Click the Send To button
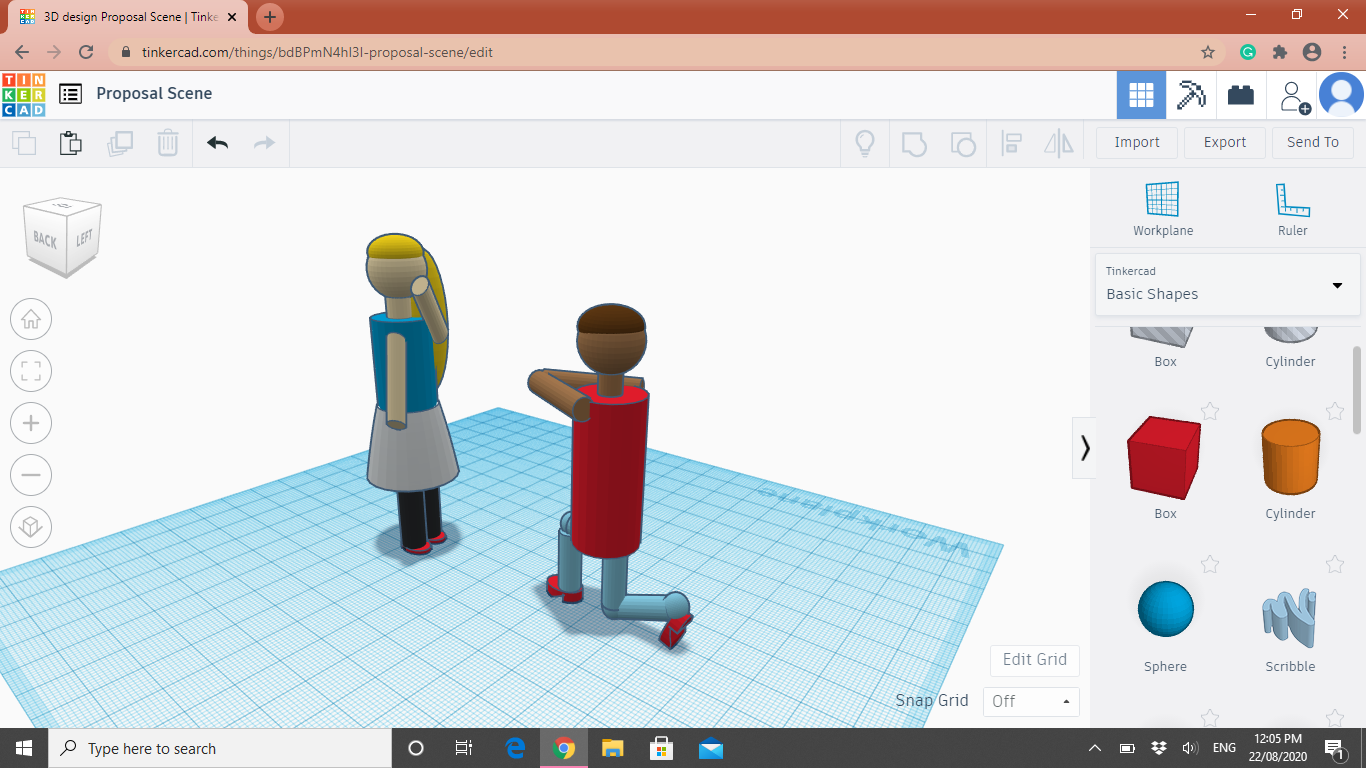Viewport: 1366px width, 768px height. [1313, 142]
